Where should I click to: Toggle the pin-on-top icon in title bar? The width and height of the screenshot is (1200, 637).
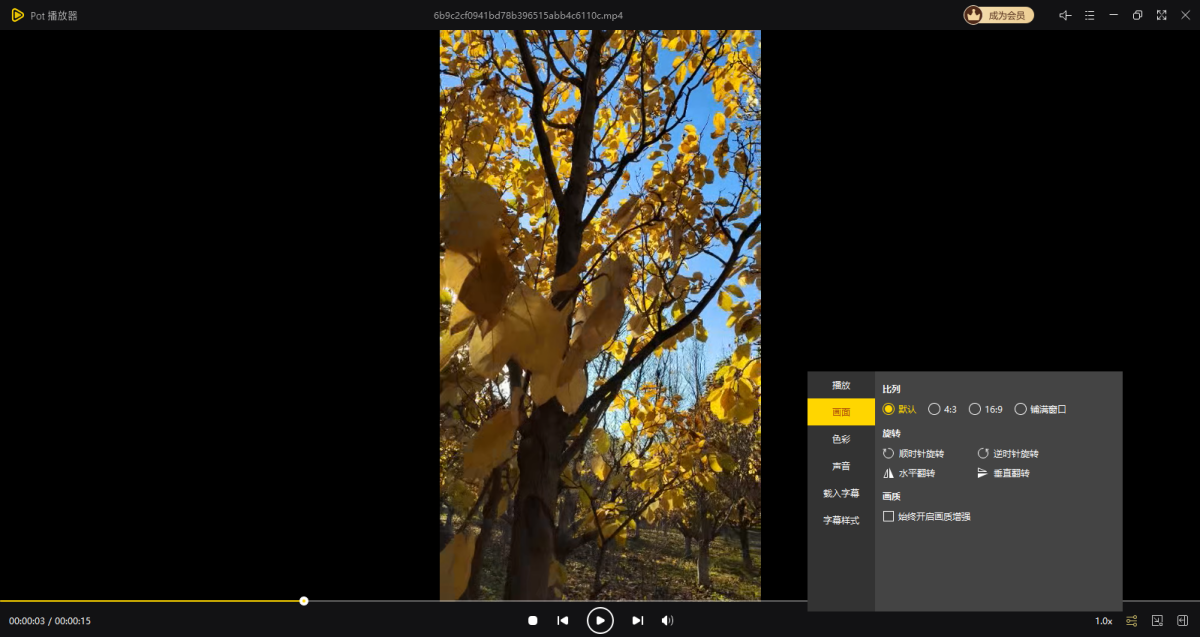tap(1065, 15)
